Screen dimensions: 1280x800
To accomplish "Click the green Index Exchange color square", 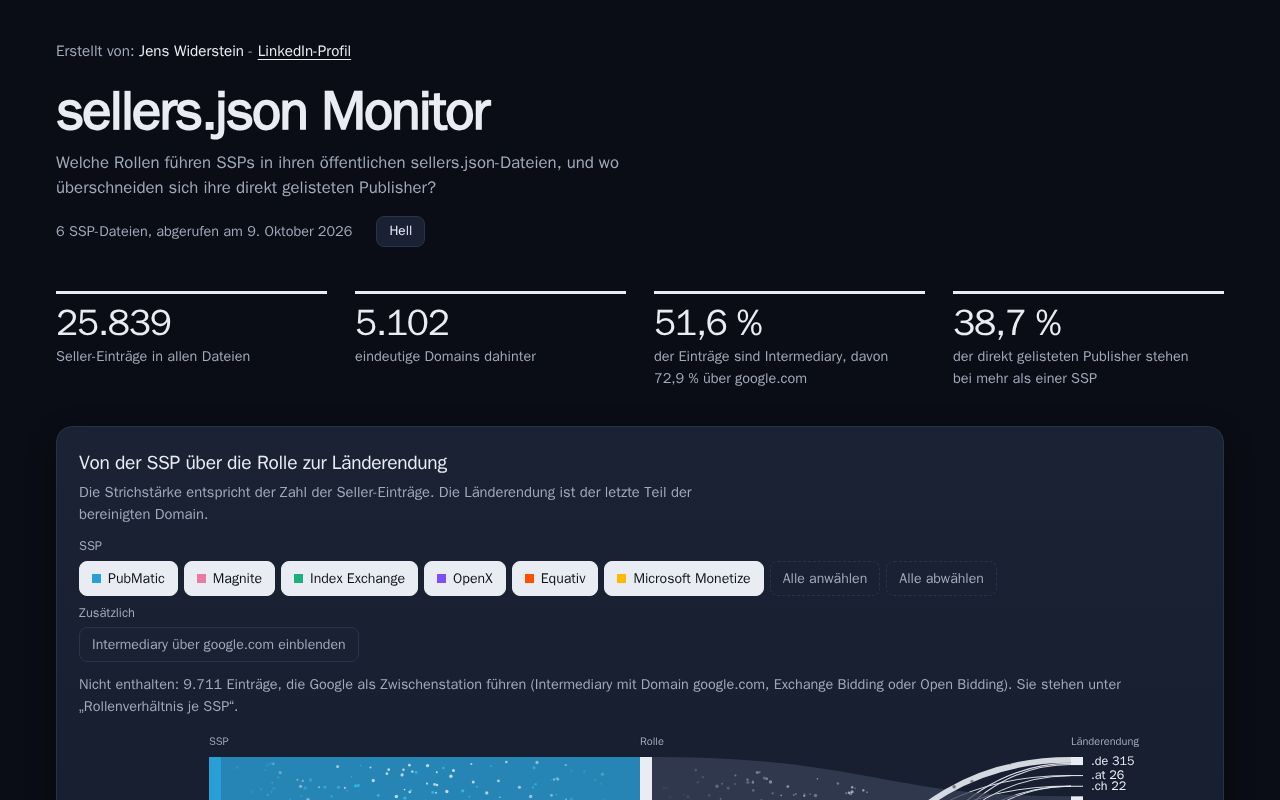I will click(299, 579).
